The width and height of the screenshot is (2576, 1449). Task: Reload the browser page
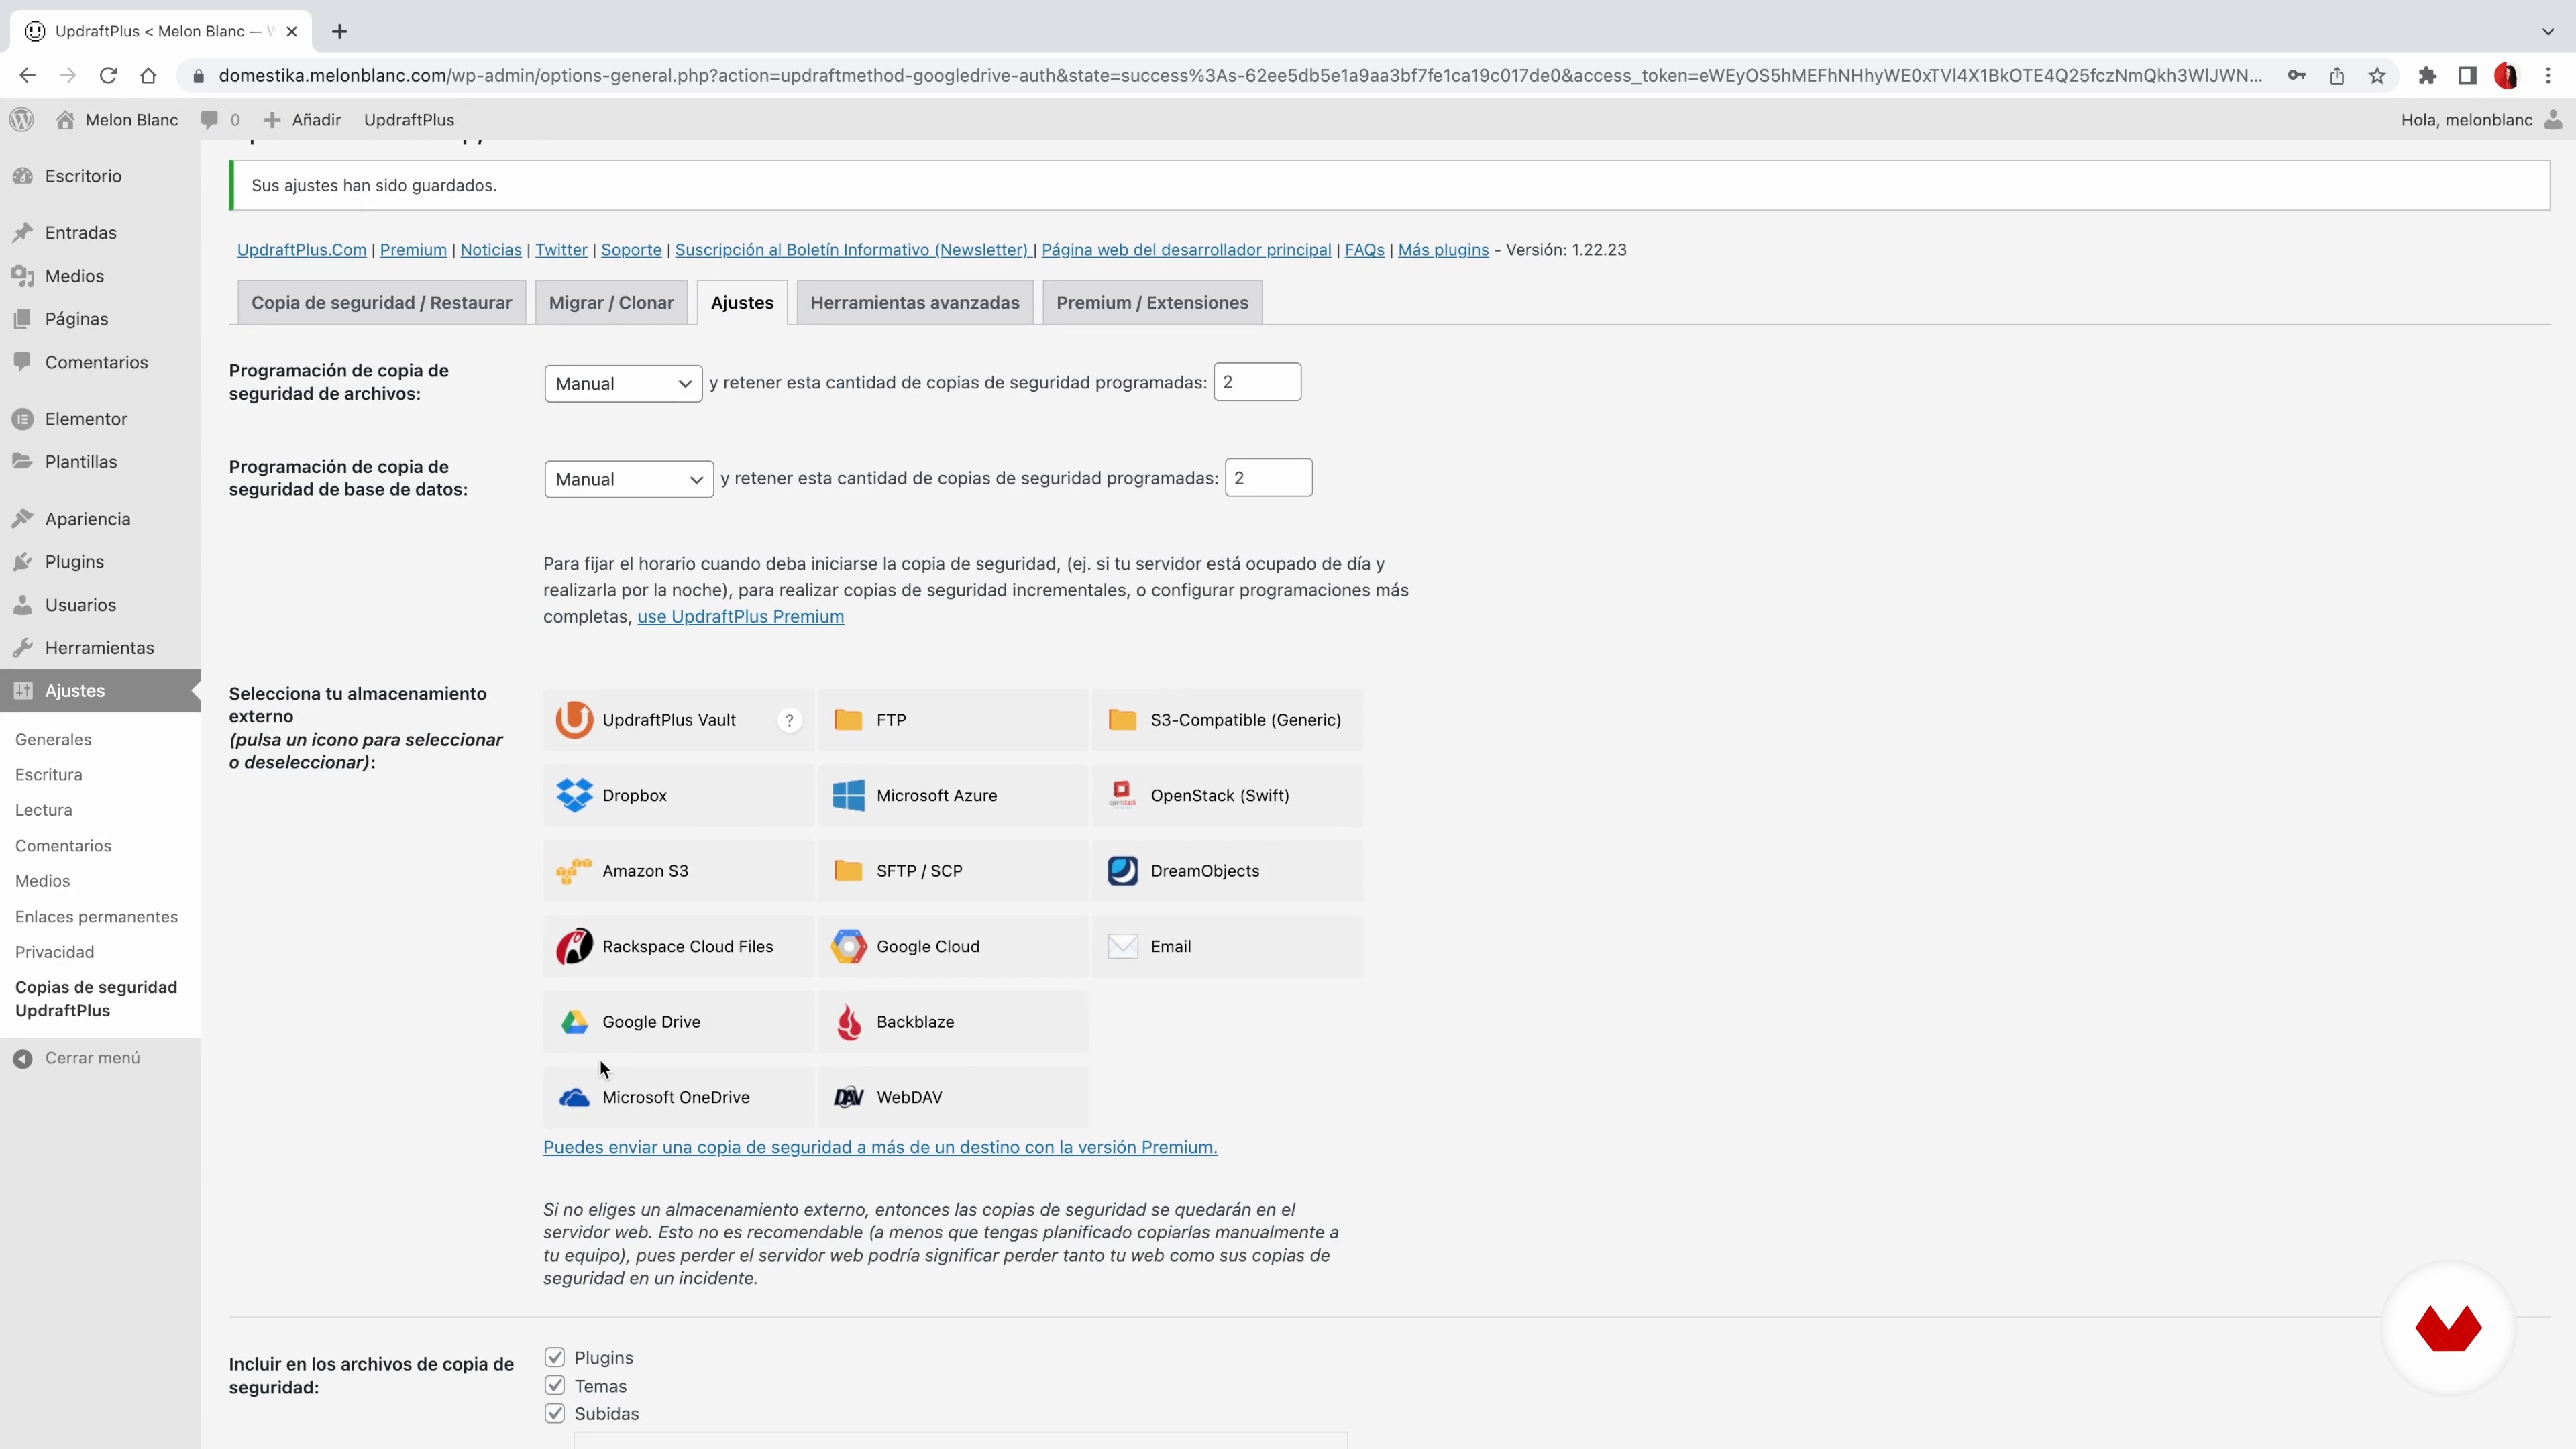pos(108,76)
